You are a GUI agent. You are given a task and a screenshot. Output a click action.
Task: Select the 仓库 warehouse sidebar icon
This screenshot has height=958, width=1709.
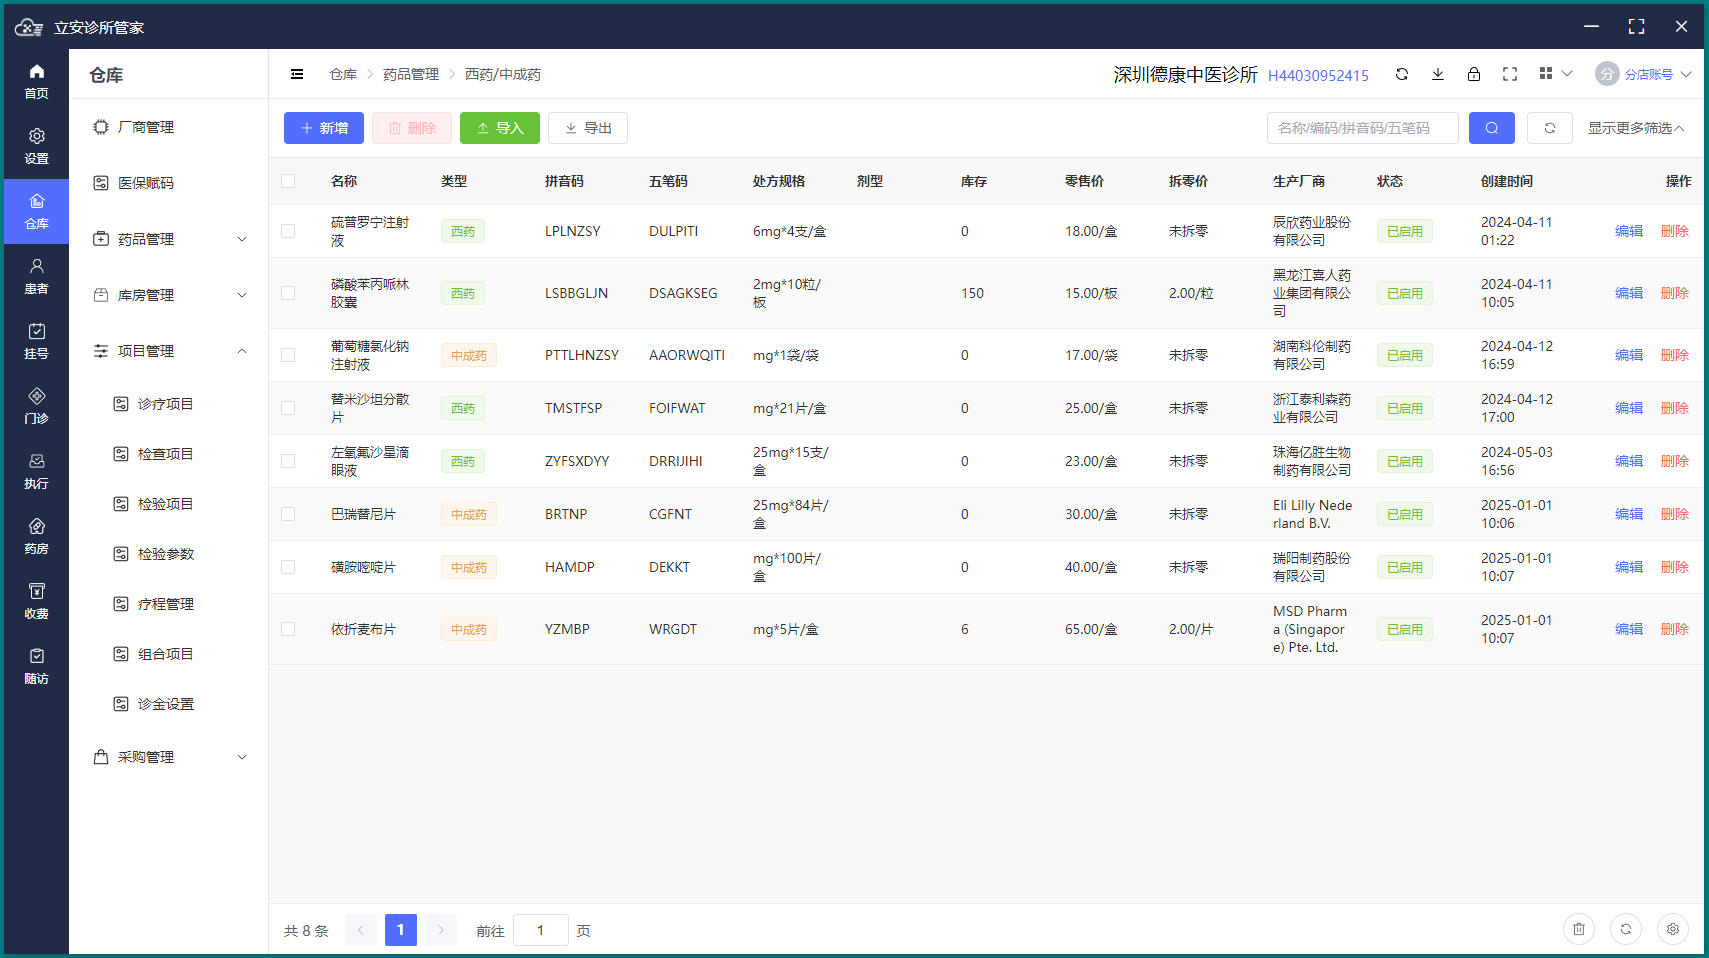coord(36,211)
